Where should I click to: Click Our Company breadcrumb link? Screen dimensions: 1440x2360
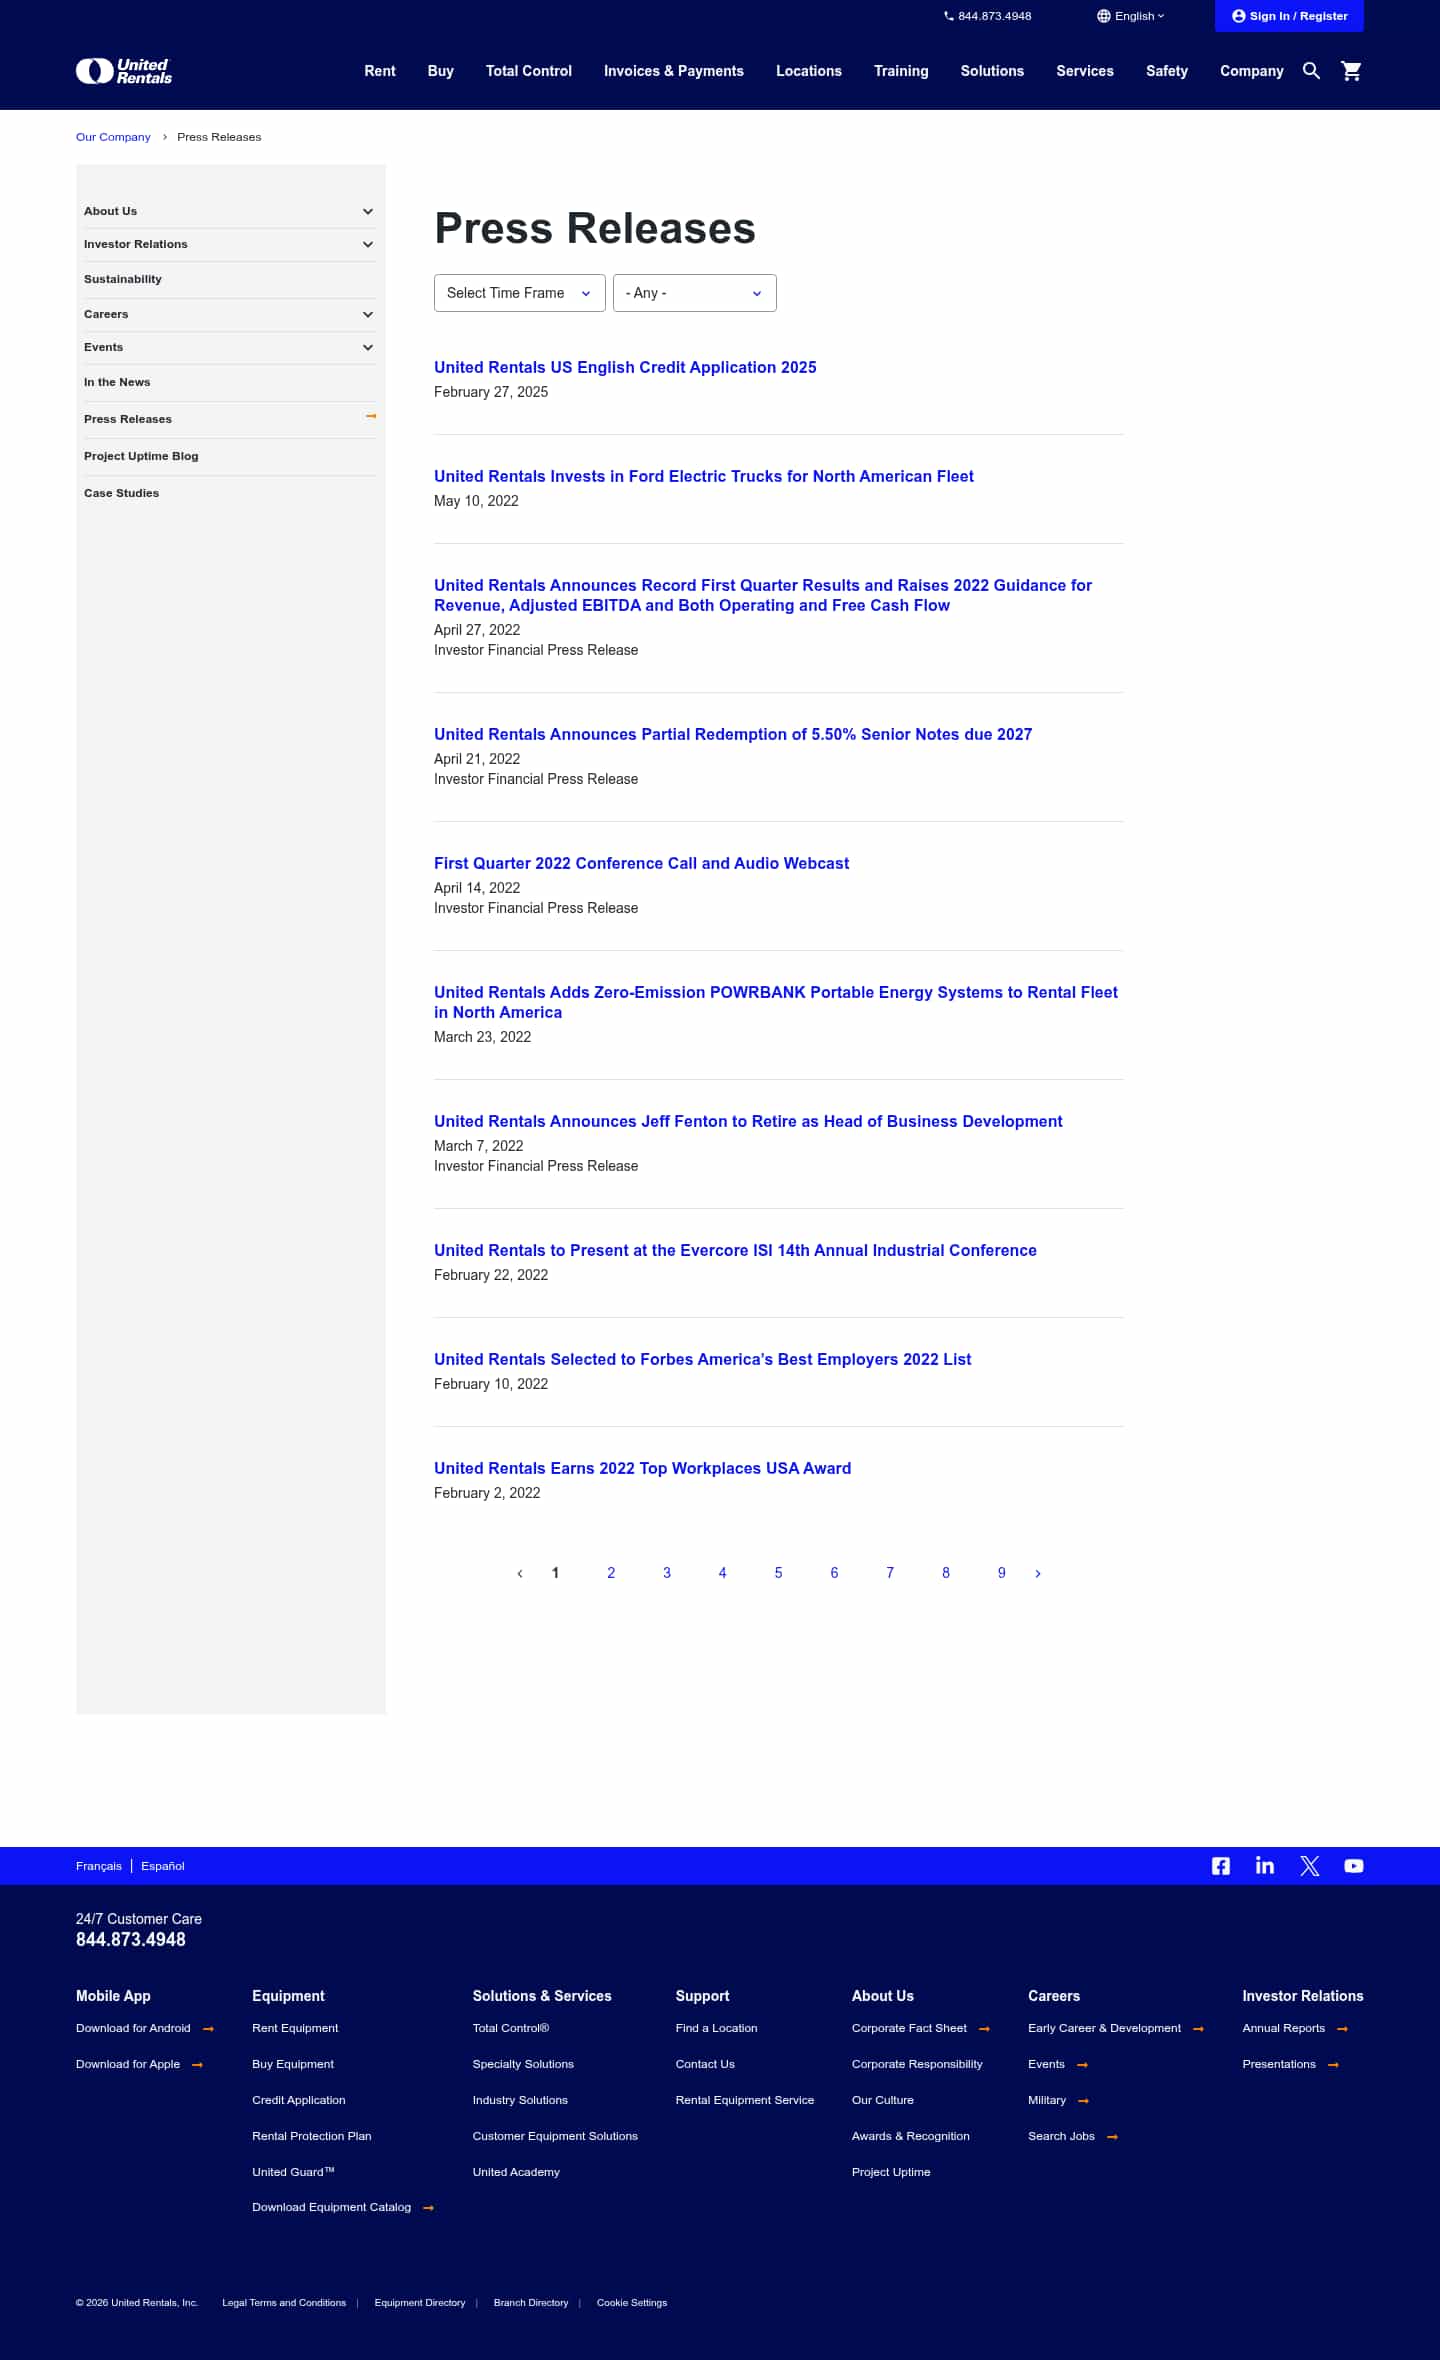(x=113, y=137)
